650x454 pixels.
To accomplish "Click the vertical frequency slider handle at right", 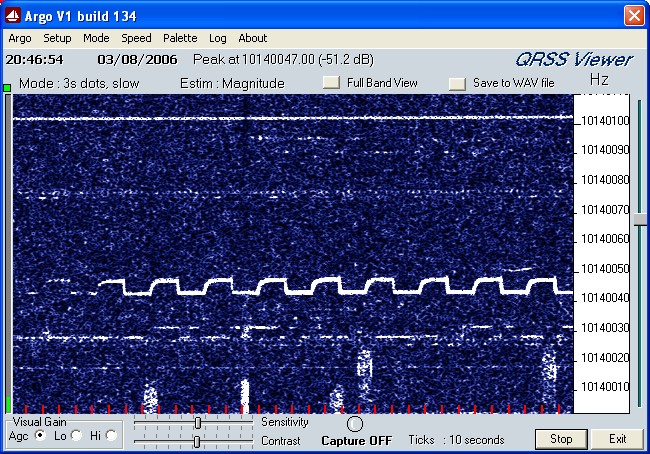I will (x=640, y=219).
